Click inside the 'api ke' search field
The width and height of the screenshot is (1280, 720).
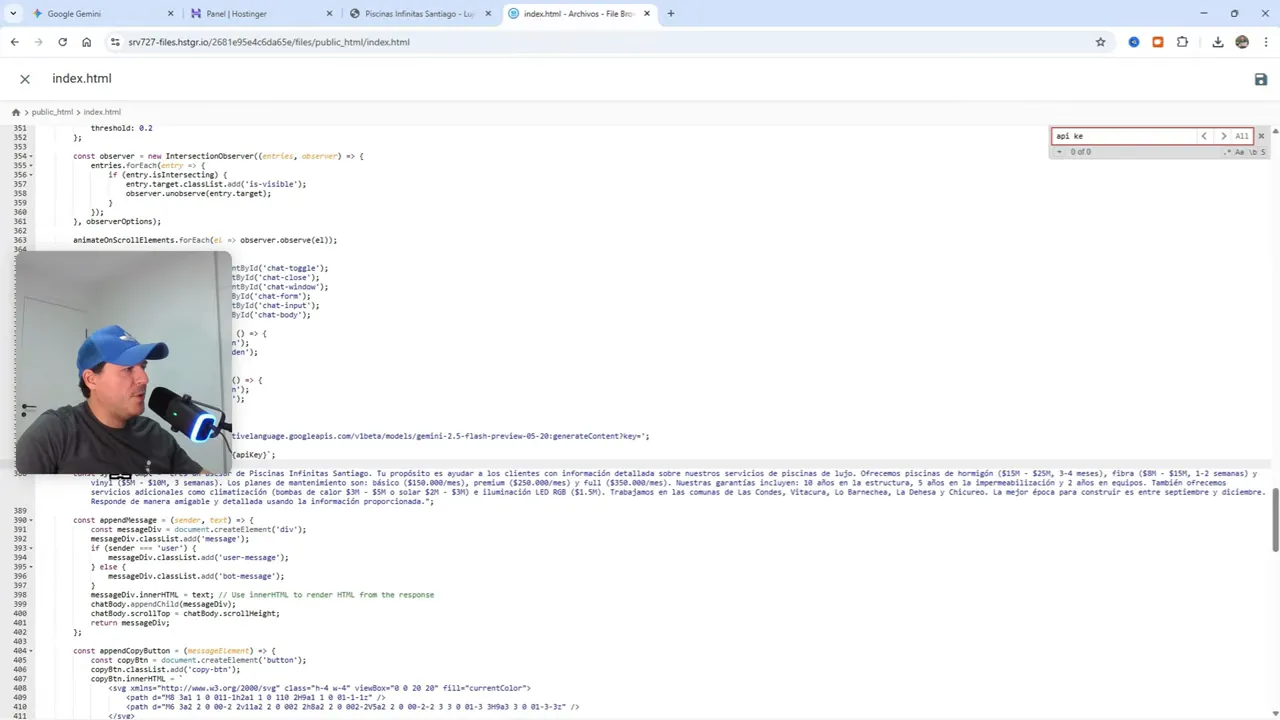point(1120,136)
